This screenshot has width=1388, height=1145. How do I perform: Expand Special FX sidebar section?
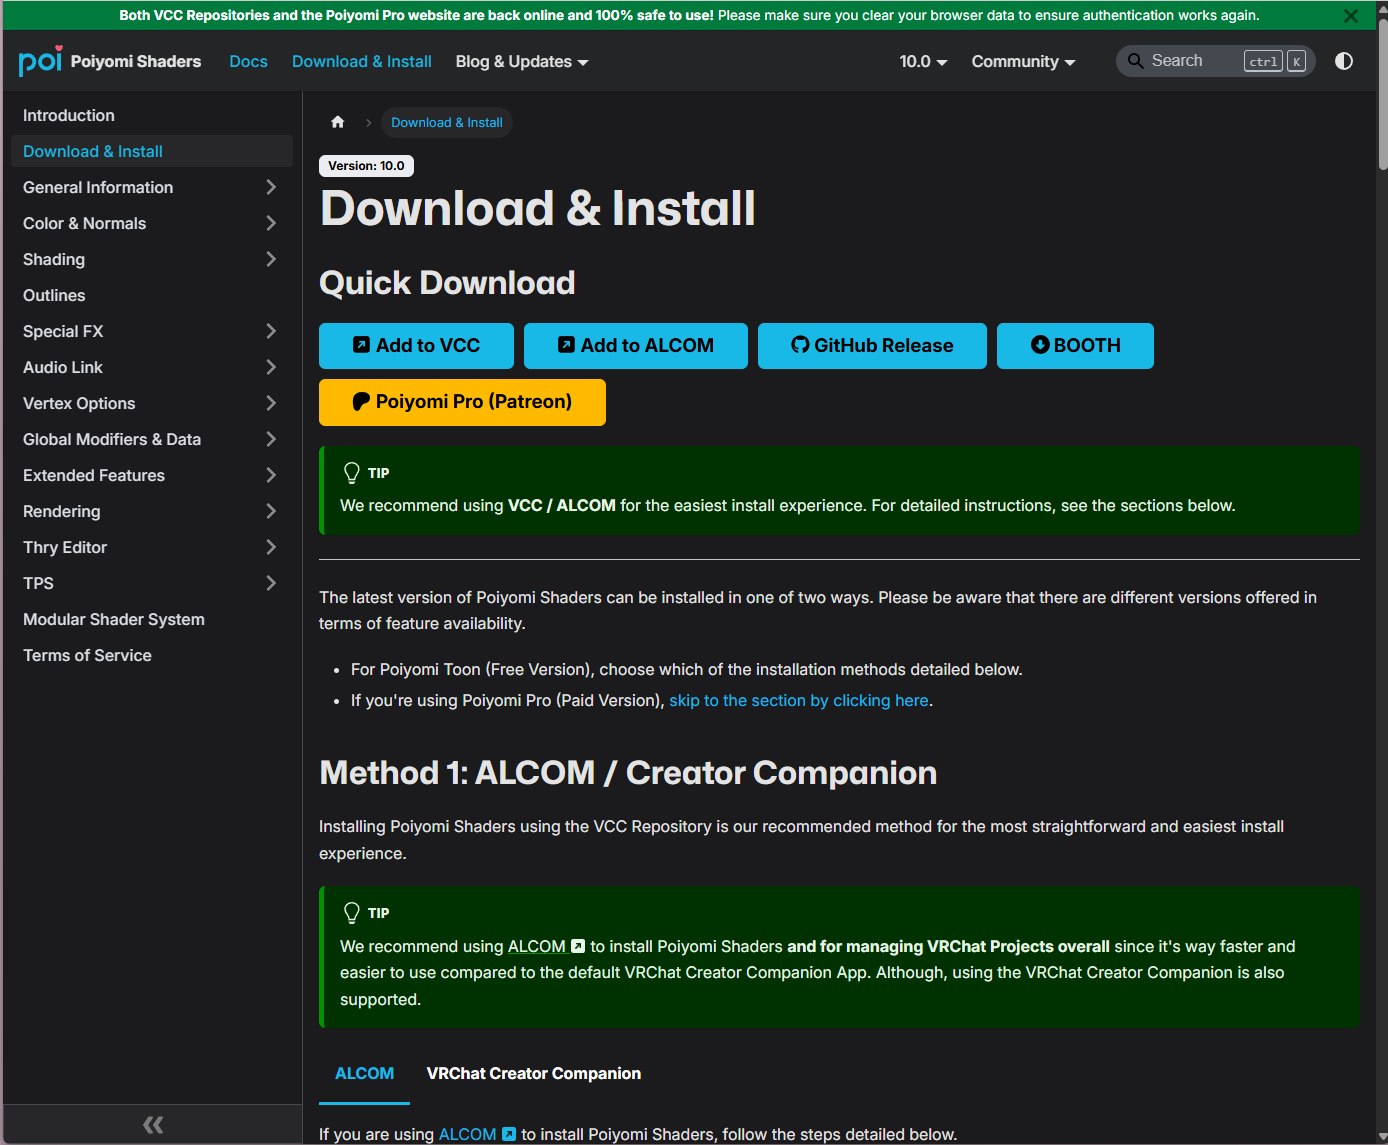271,331
